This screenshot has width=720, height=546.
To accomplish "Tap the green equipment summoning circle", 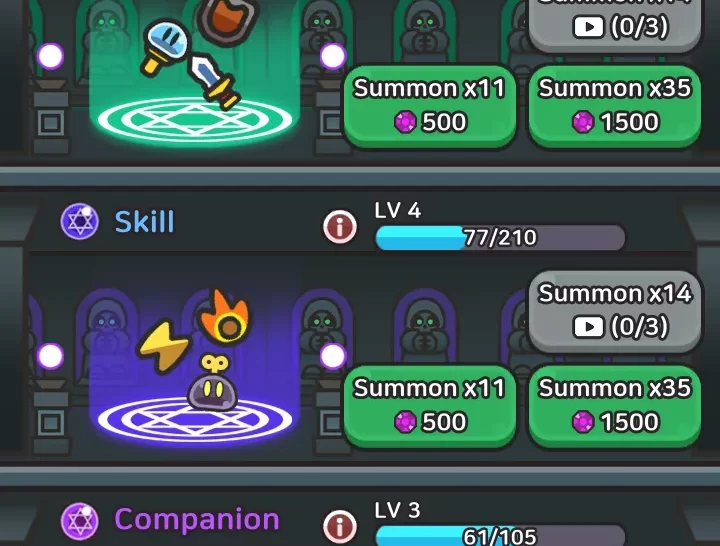I will click(195, 119).
